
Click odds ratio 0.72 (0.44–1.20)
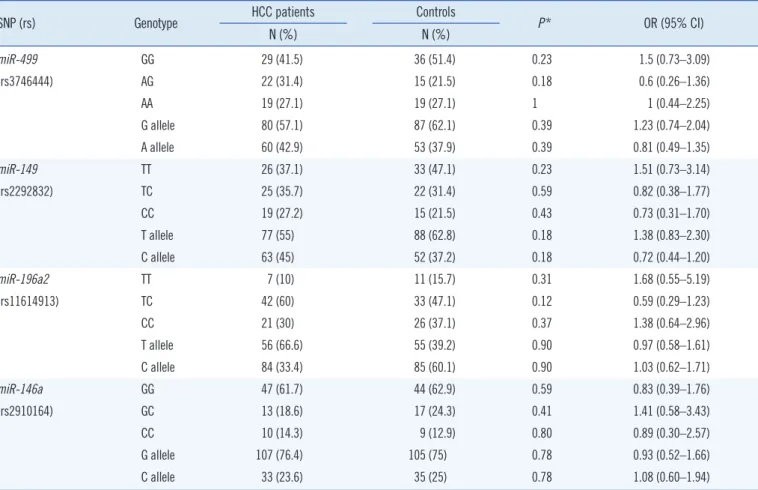[672, 258]
